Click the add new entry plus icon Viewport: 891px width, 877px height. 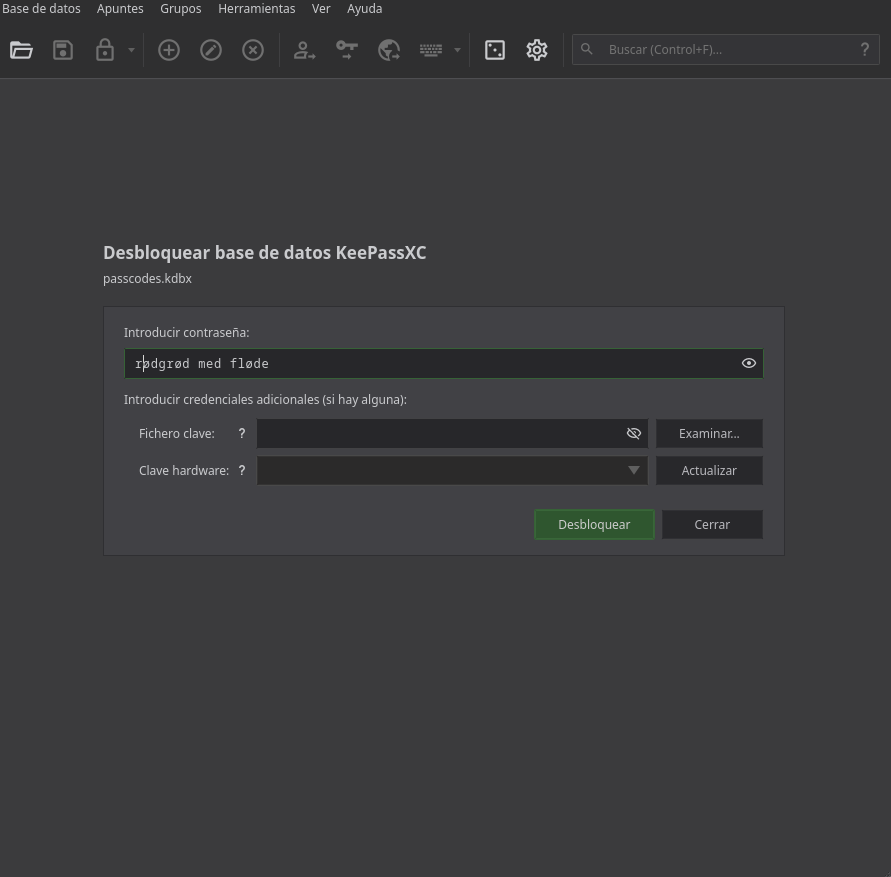point(169,50)
